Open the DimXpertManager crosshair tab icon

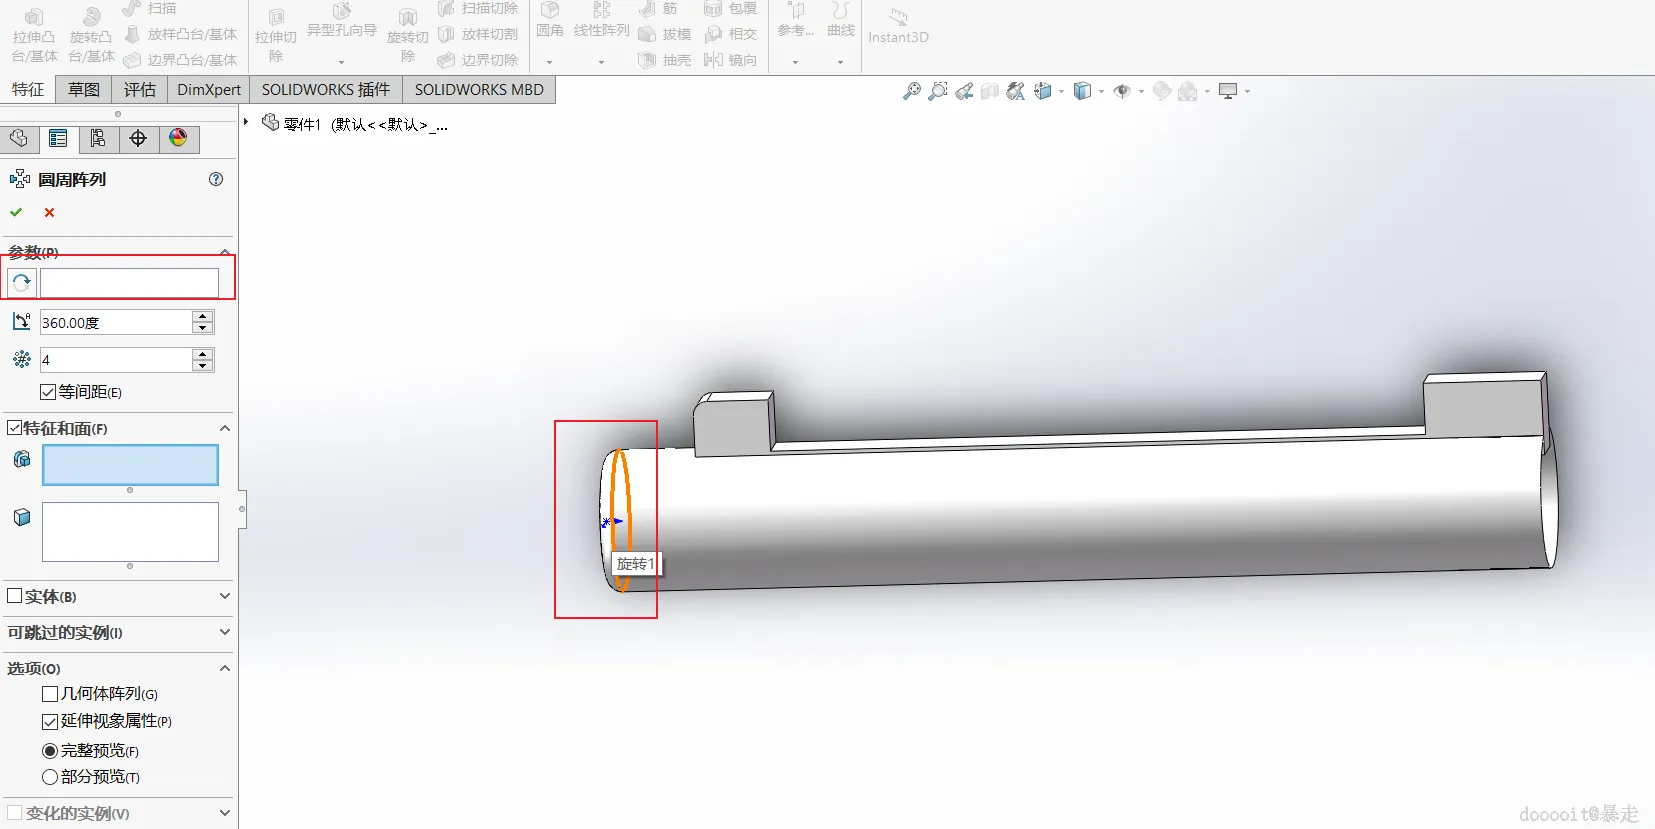[138, 138]
